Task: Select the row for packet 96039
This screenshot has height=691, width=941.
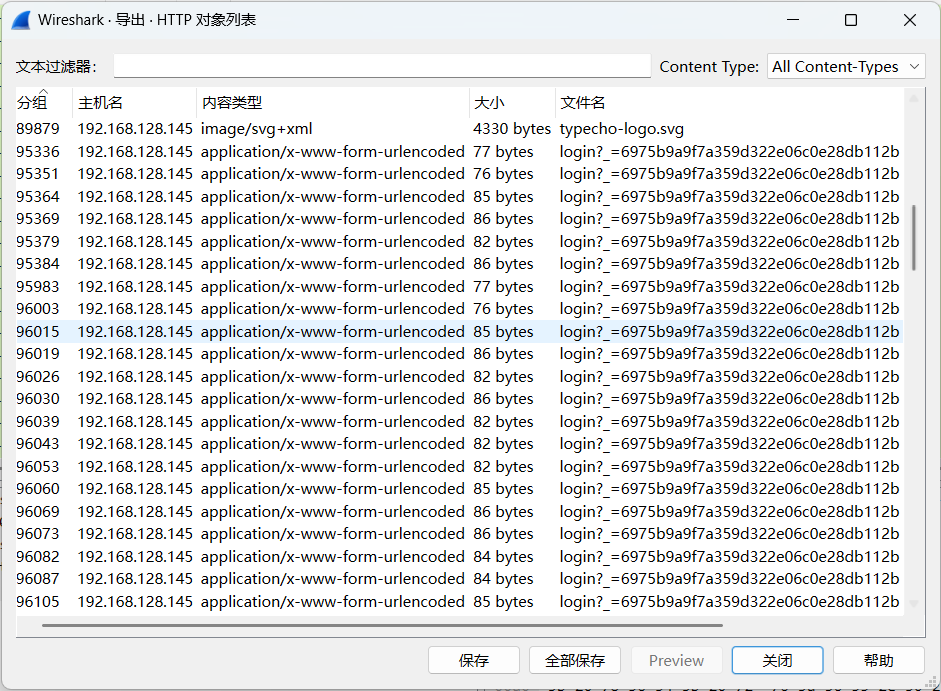Action: [x=459, y=422]
